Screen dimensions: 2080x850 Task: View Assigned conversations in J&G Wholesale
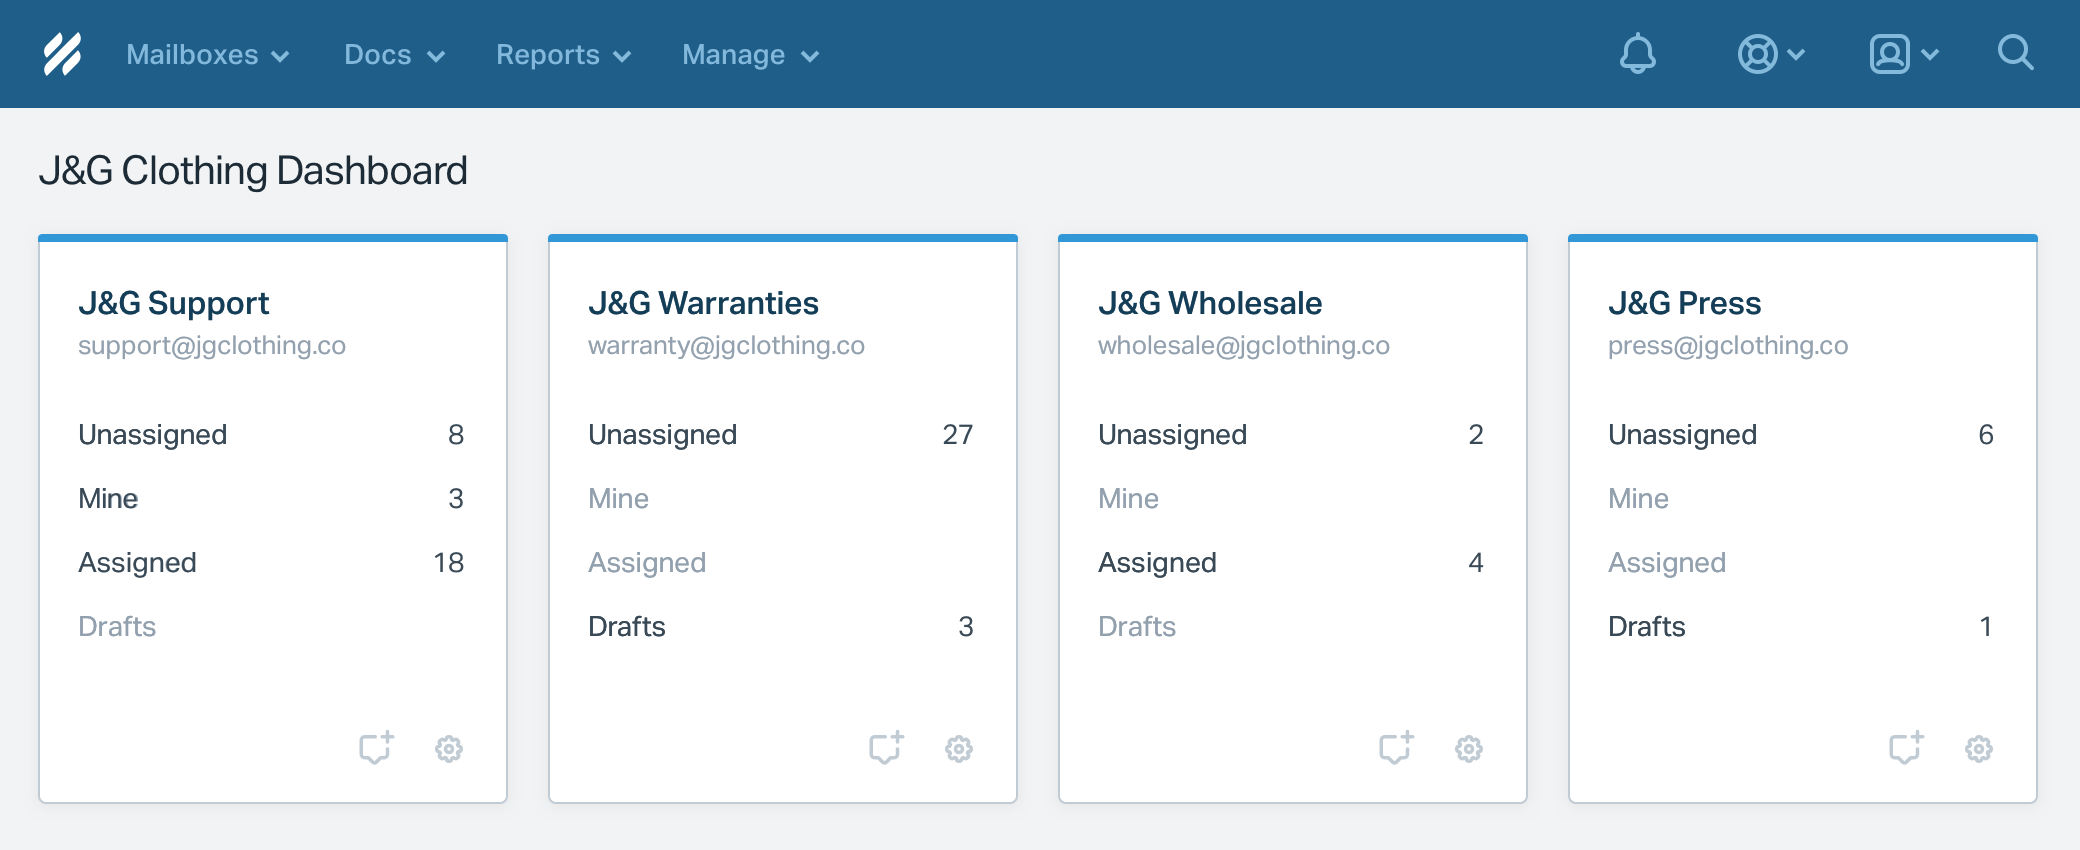click(x=1157, y=563)
